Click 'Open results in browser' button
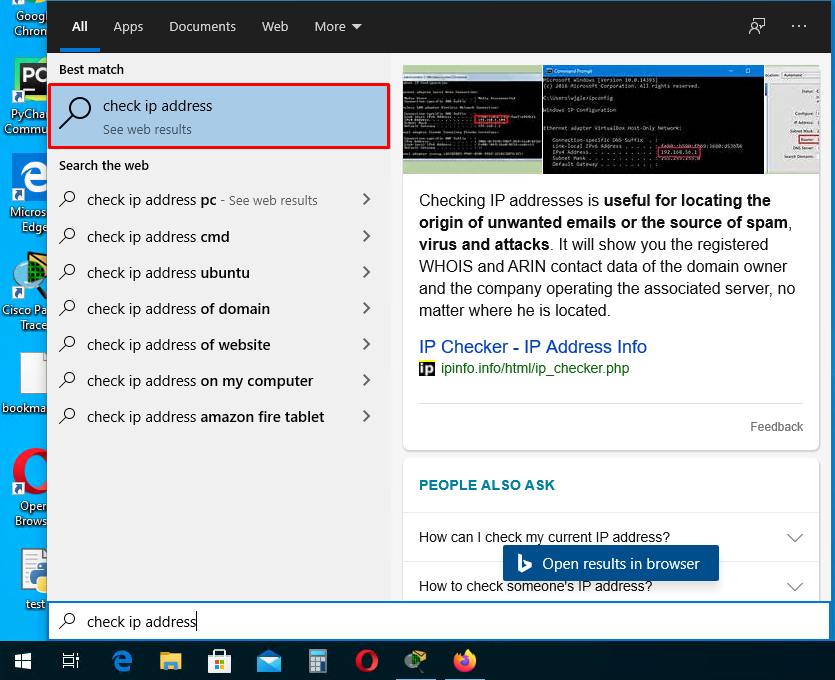This screenshot has height=680, width=835. pyautogui.click(x=611, y=563)
